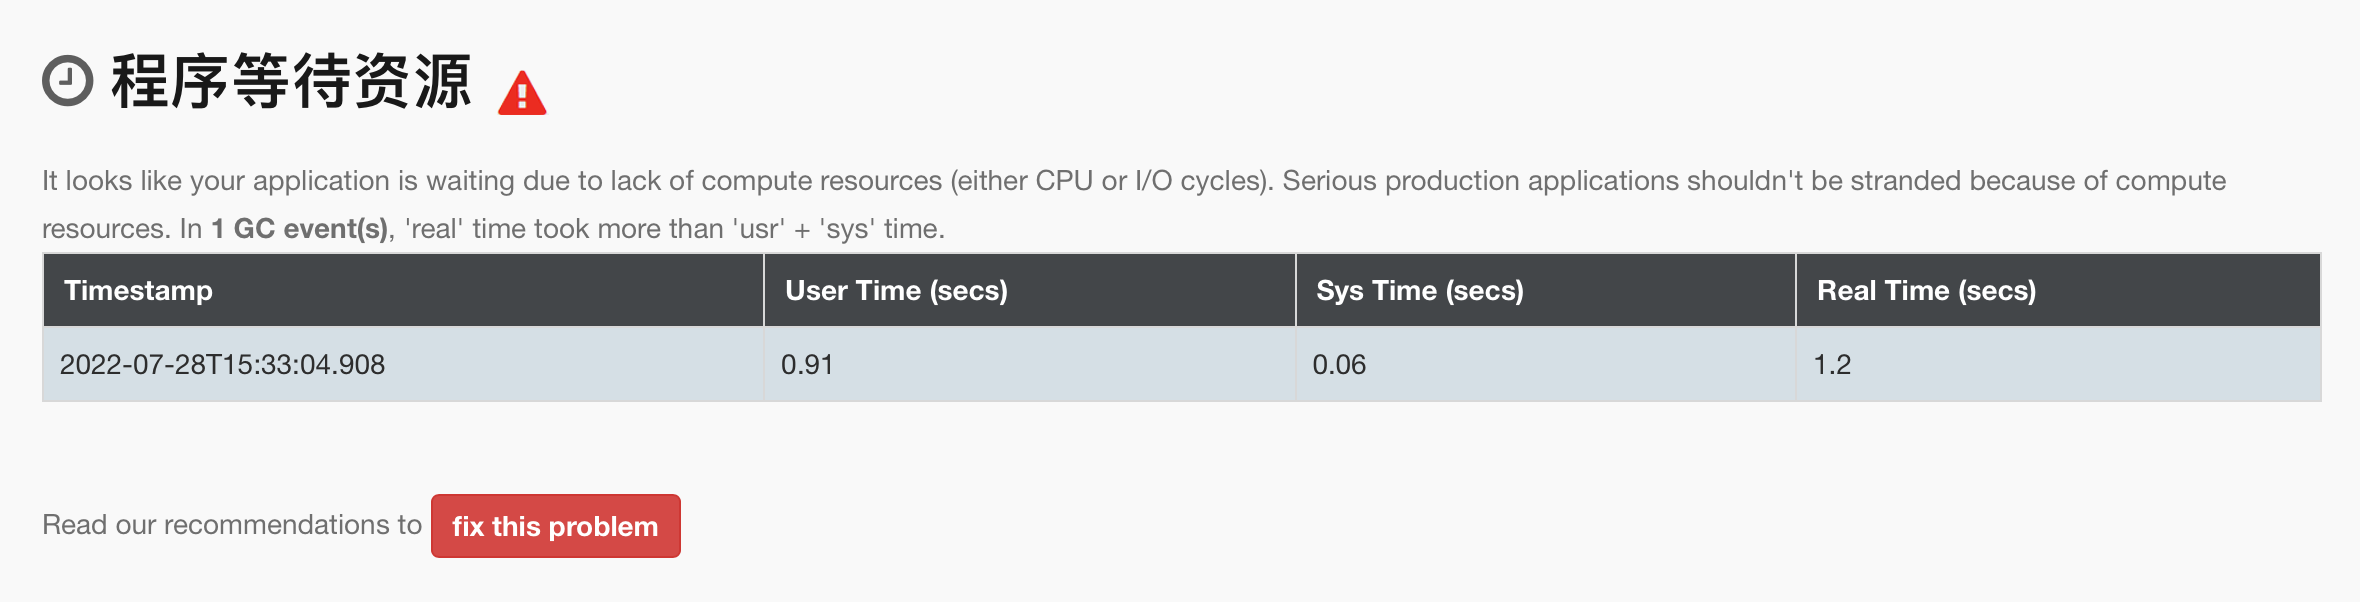Click the Sys Time (secs) column header
Viewport: 2360px width, 602px height.
coord(1546,290)
